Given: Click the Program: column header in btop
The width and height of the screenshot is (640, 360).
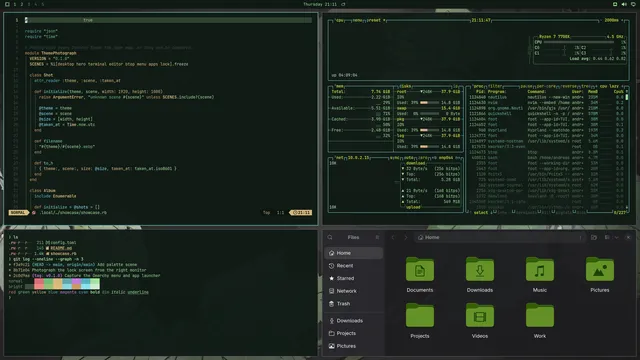Looking at the screenshot, I should click(497, 92).
